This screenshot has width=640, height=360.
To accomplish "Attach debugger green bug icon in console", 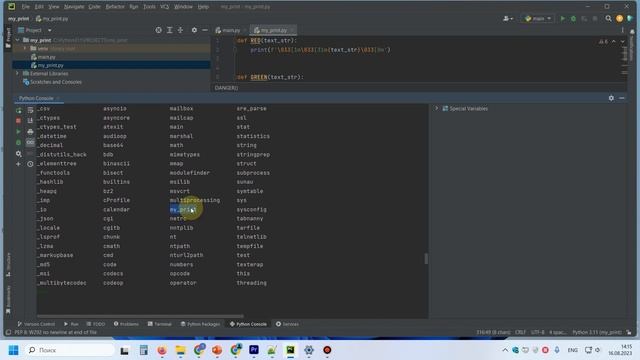I will click(x=18, y=142).
